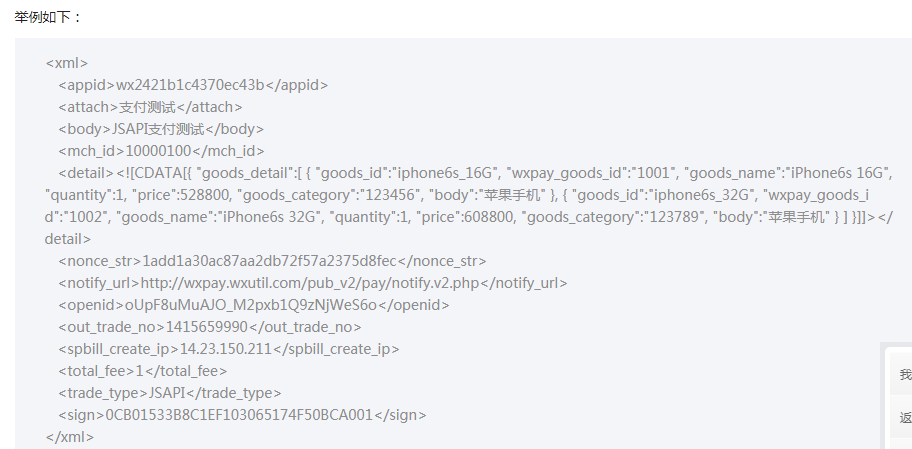Click the heading text 举例如下
Viewport: 912px width, 449px height.
coord(49,17)
